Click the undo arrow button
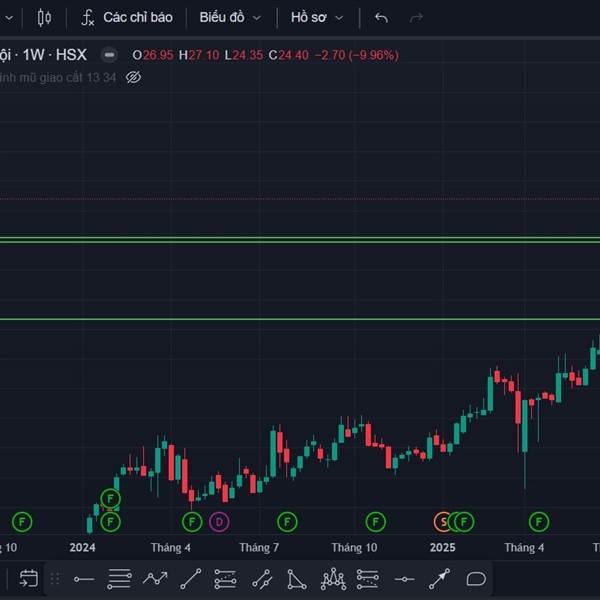 tap(381, 17)
